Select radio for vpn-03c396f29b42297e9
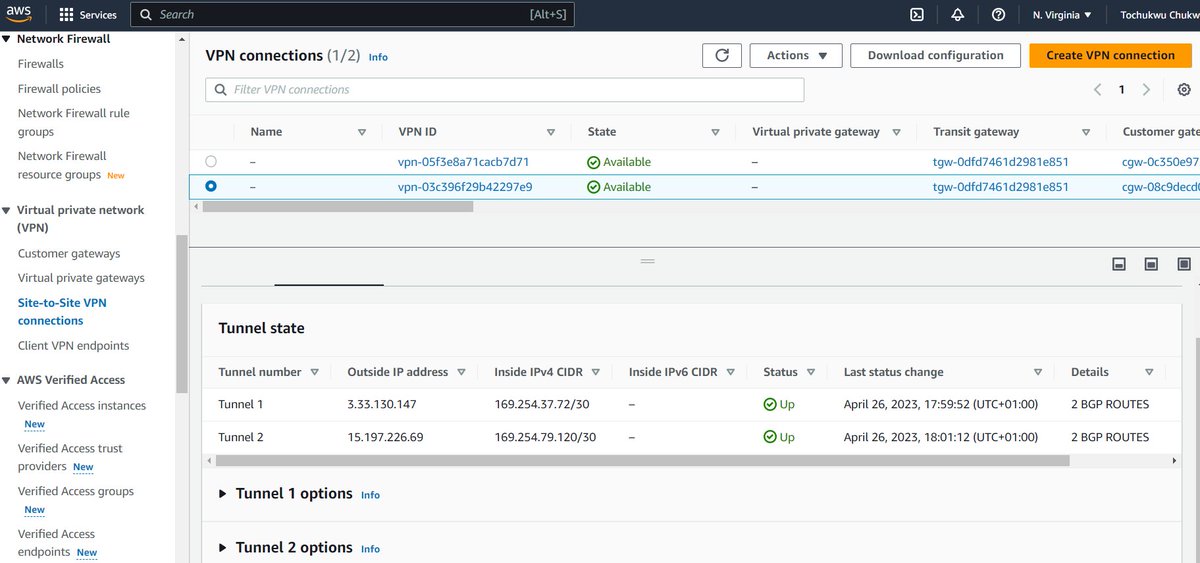Viewport: 1200px width, 563px height. (210, 186)
